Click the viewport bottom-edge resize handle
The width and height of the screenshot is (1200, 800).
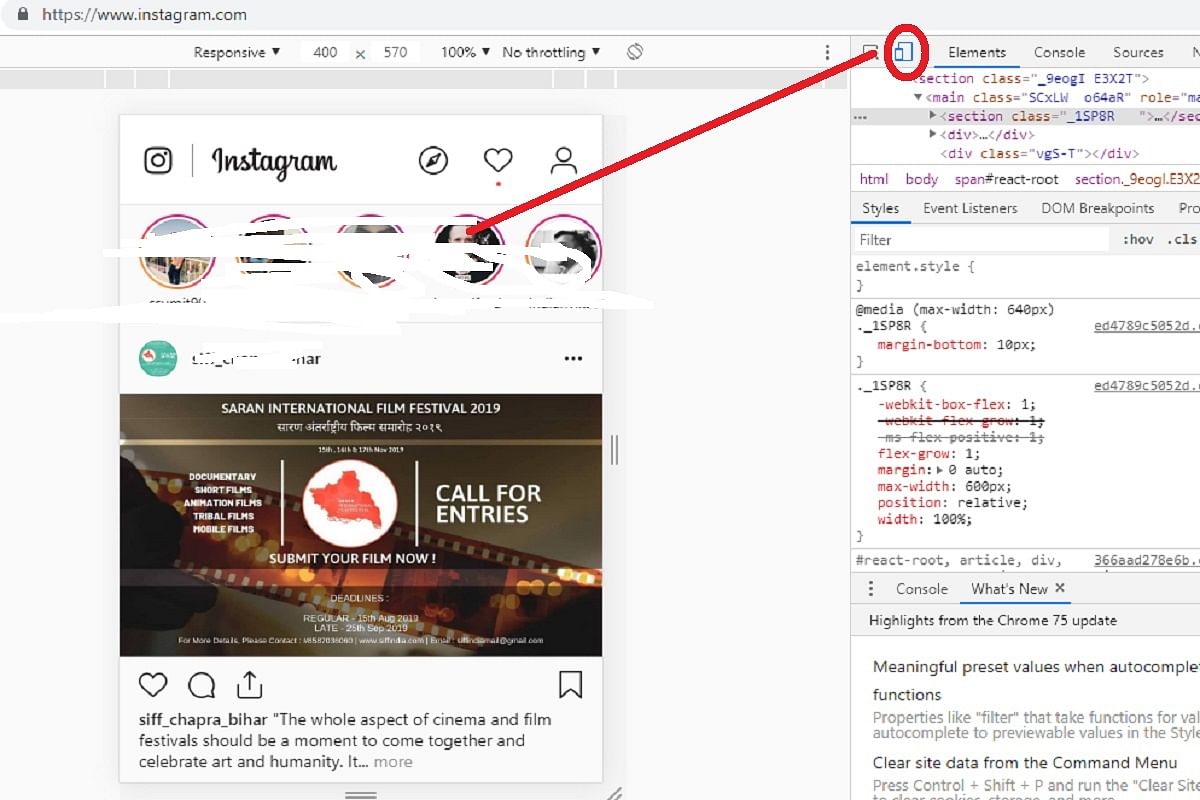361,795
